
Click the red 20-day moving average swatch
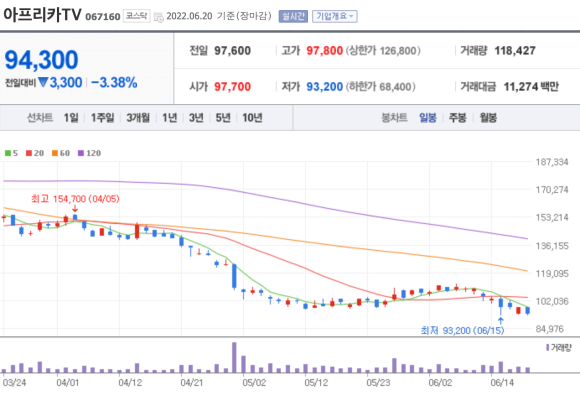[29, 153]
